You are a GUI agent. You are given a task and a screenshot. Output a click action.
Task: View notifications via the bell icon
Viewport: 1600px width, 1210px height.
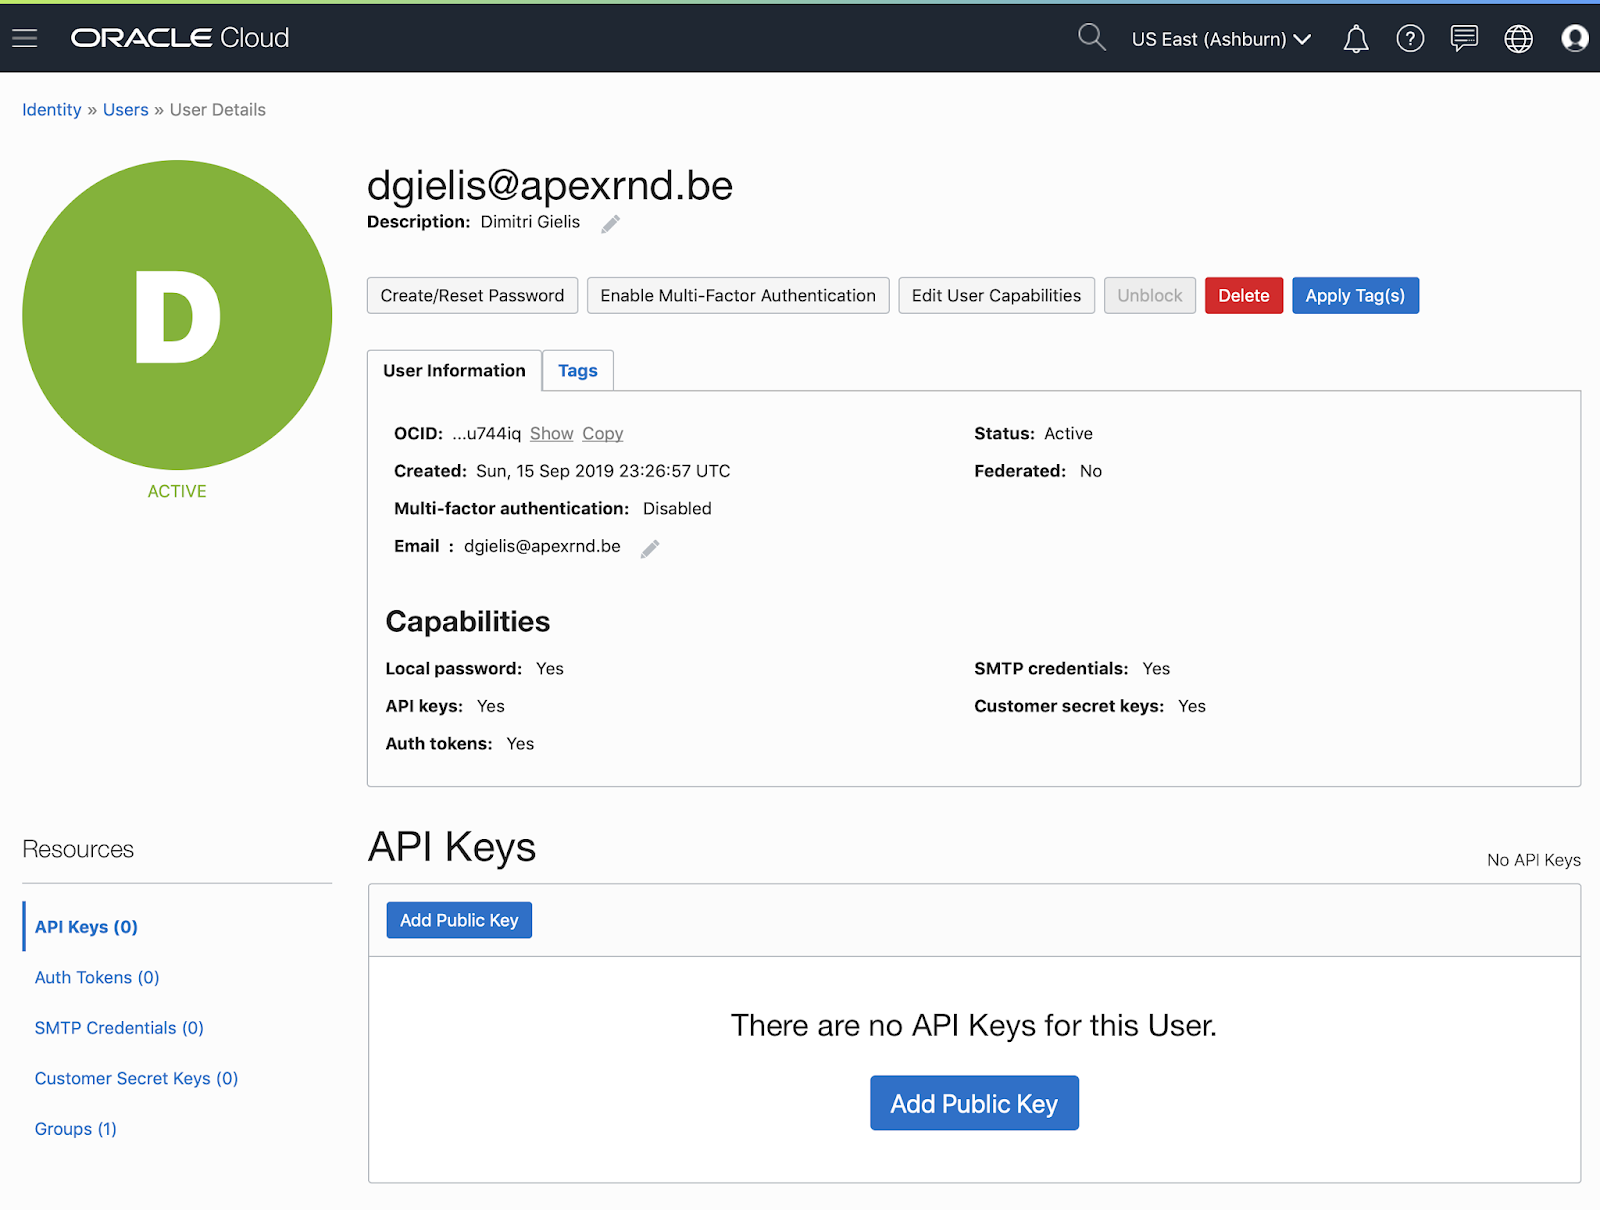[1355, 38]
